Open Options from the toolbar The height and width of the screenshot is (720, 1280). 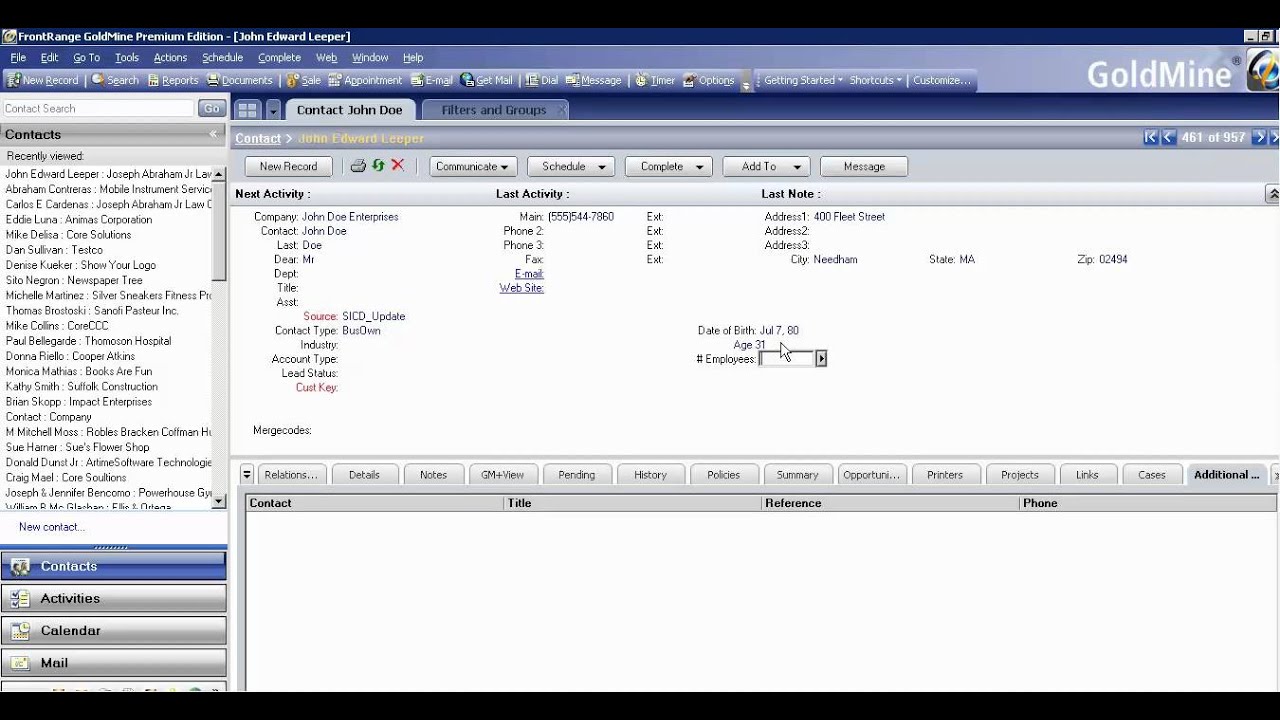point(709,80)
